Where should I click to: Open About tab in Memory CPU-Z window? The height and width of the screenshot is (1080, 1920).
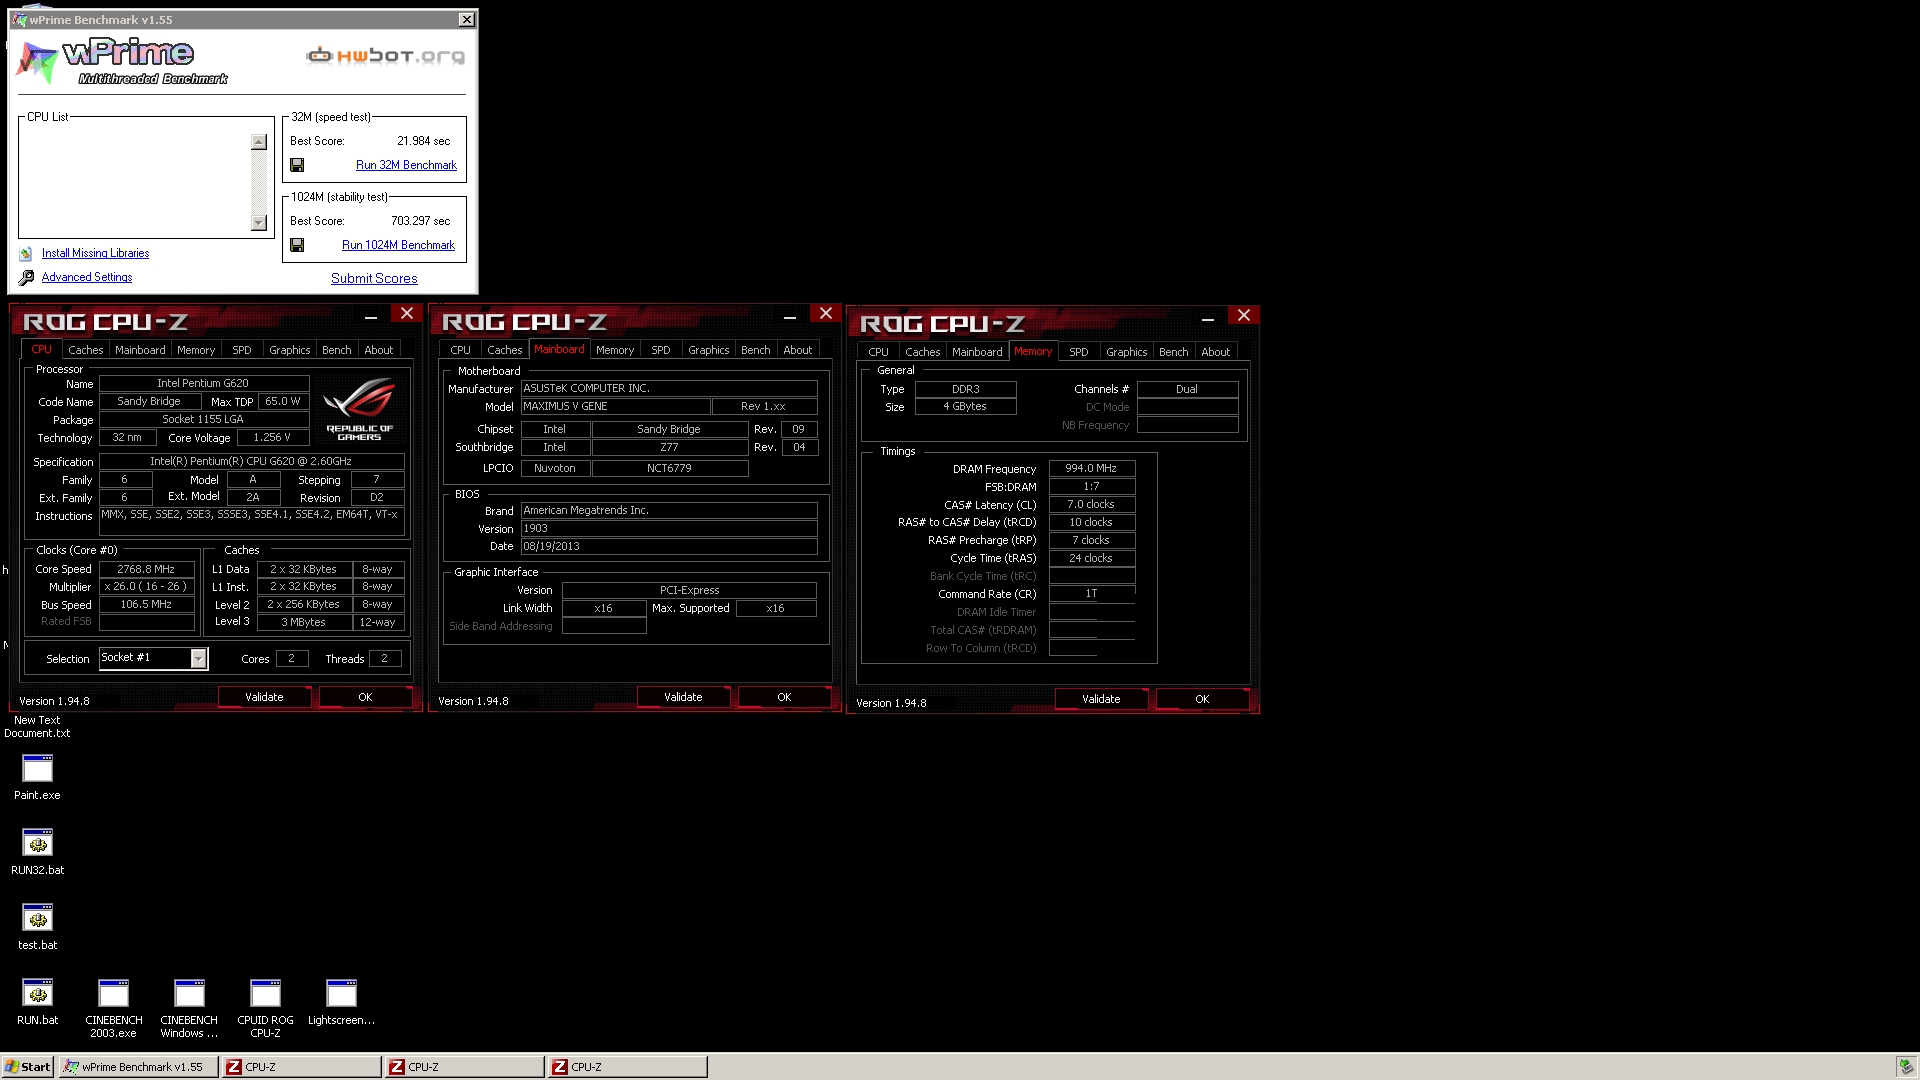tap(1216, 352)
